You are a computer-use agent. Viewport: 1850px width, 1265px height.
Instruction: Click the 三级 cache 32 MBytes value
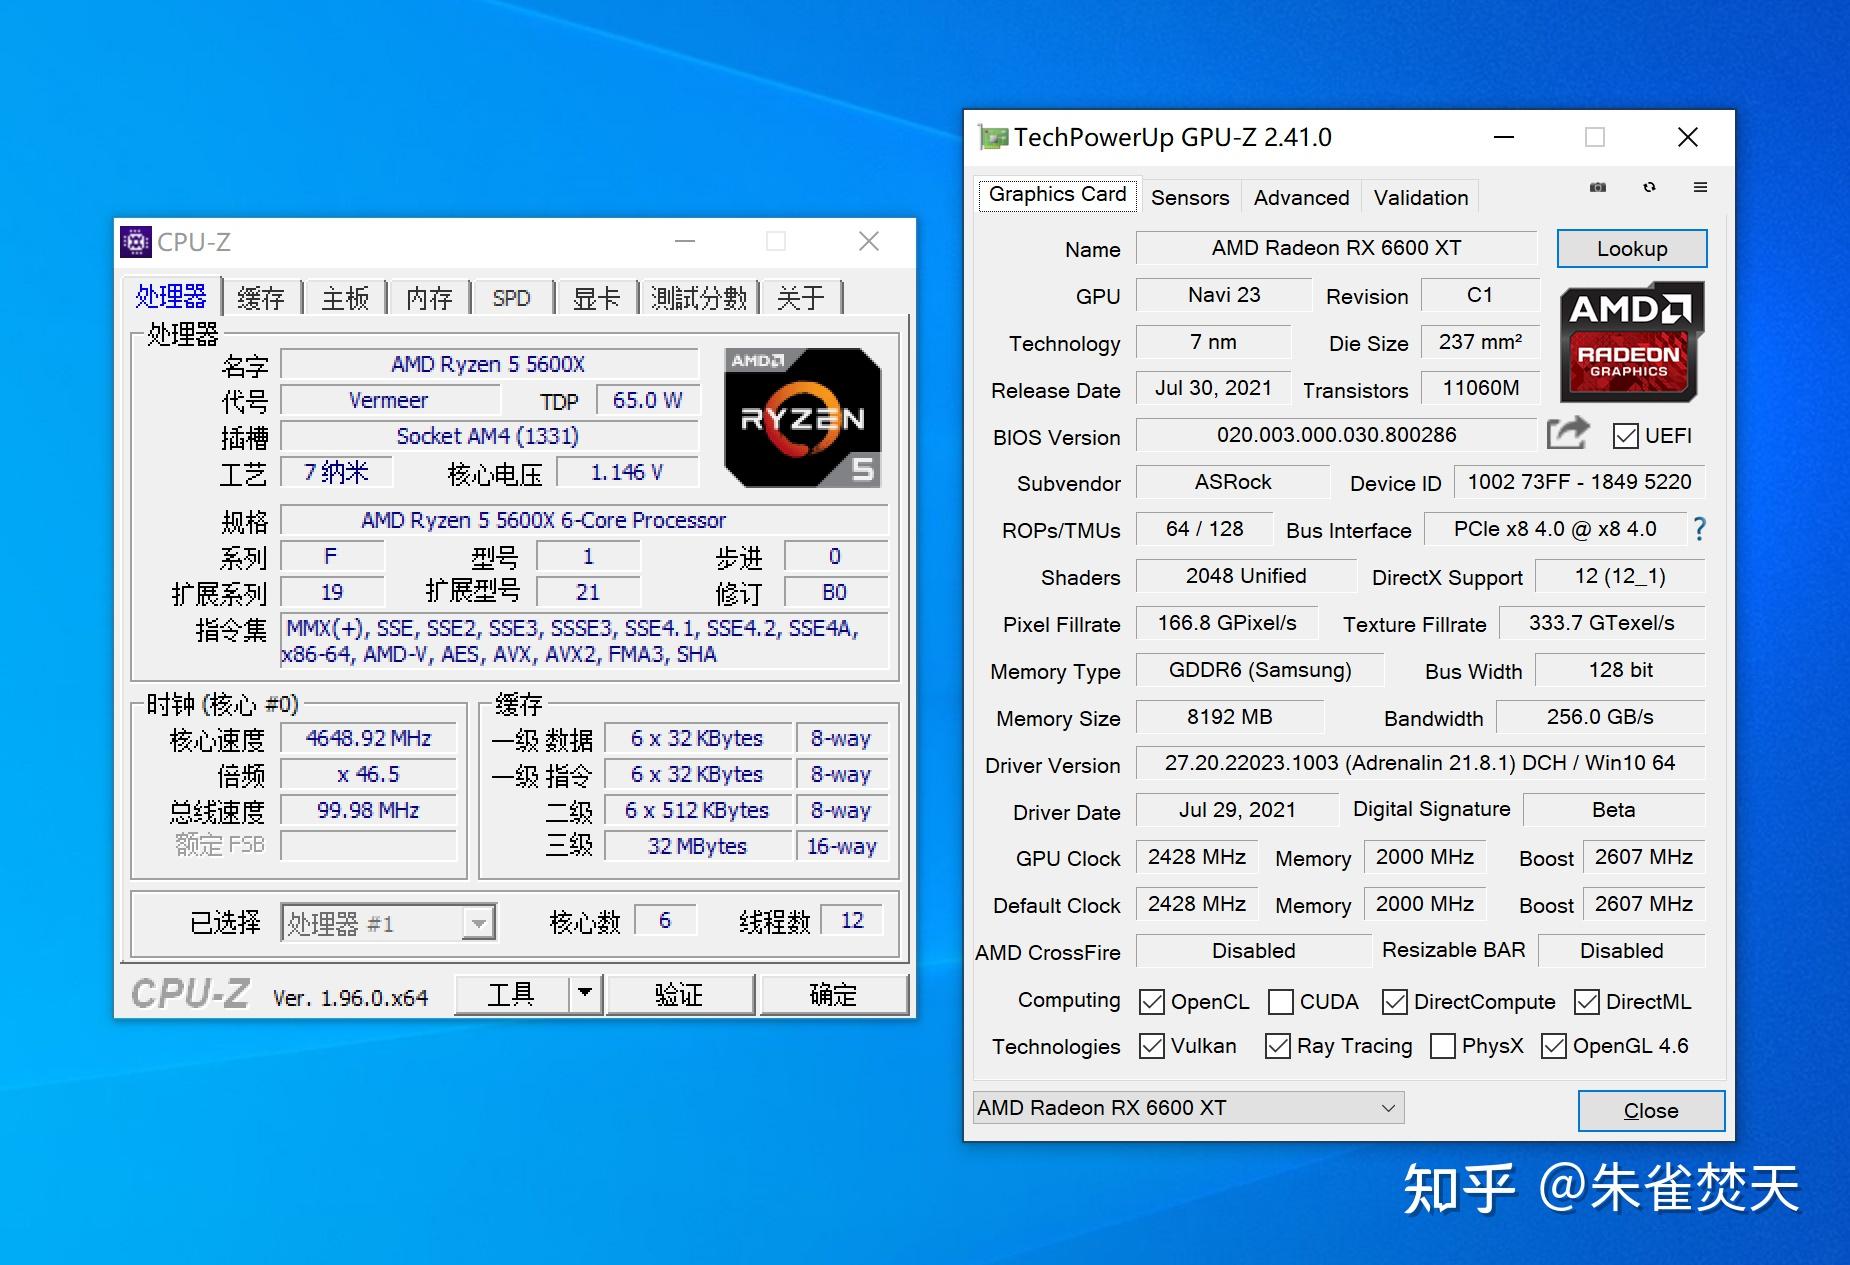697,846
